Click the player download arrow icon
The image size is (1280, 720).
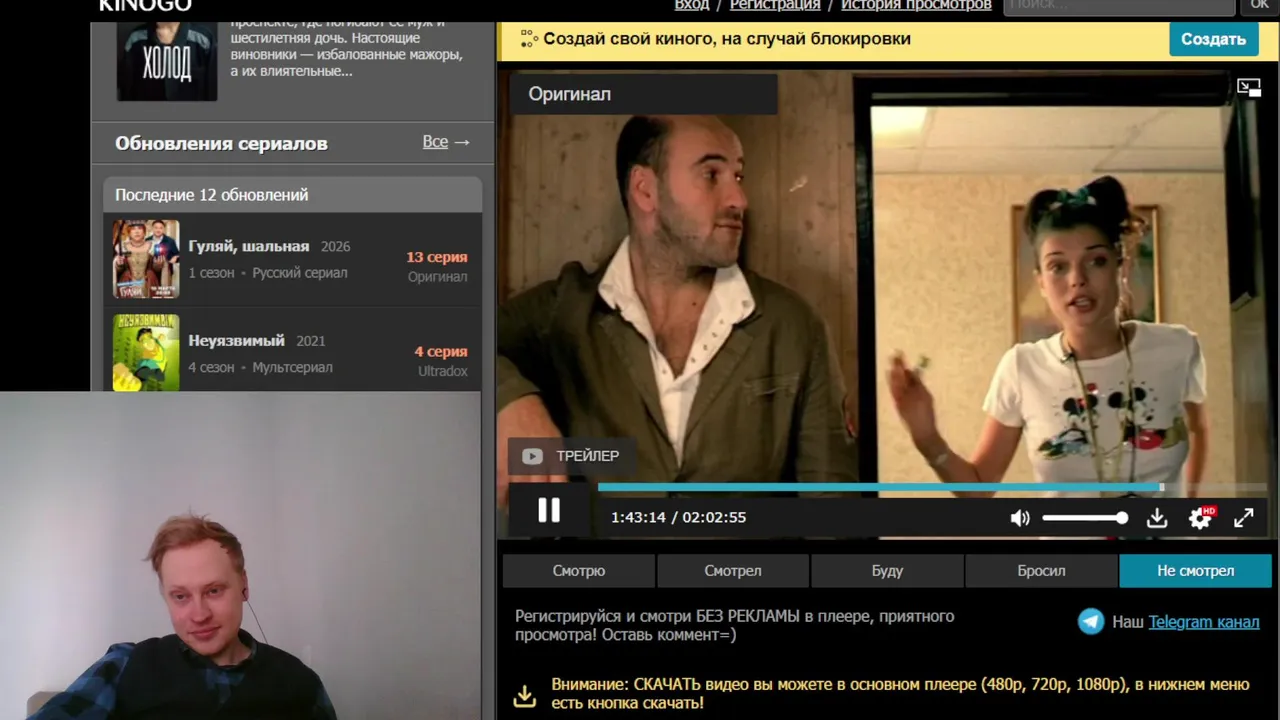(x=1157, y=518)
